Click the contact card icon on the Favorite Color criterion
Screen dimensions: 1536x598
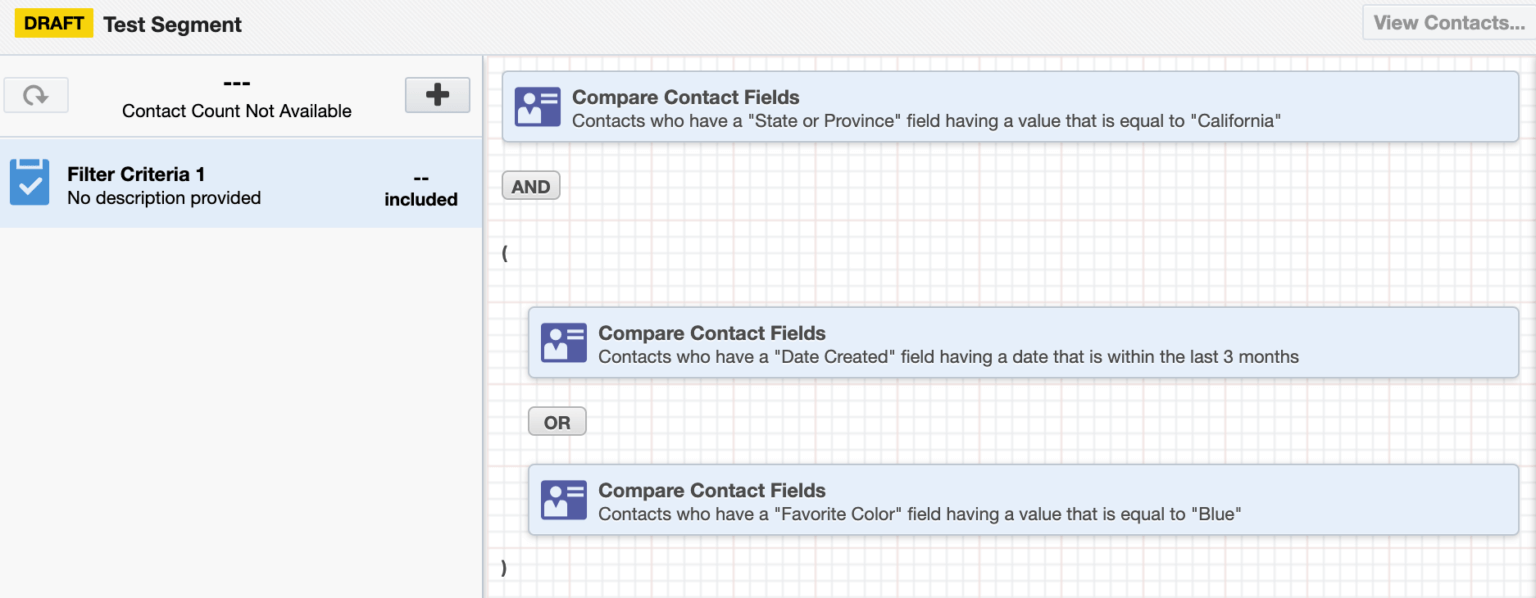[563, 500]
